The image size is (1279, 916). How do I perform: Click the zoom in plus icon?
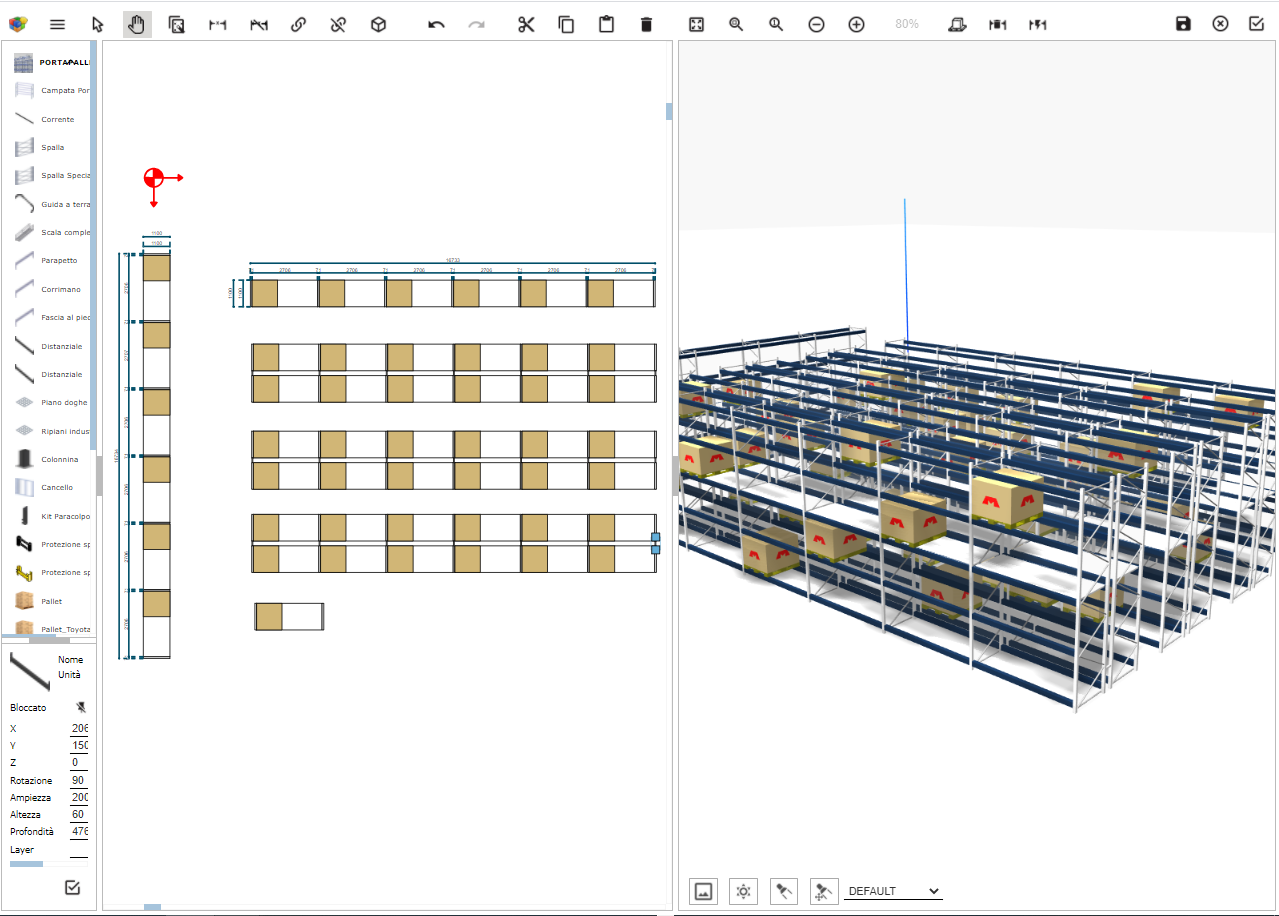(x=856, y=24)
